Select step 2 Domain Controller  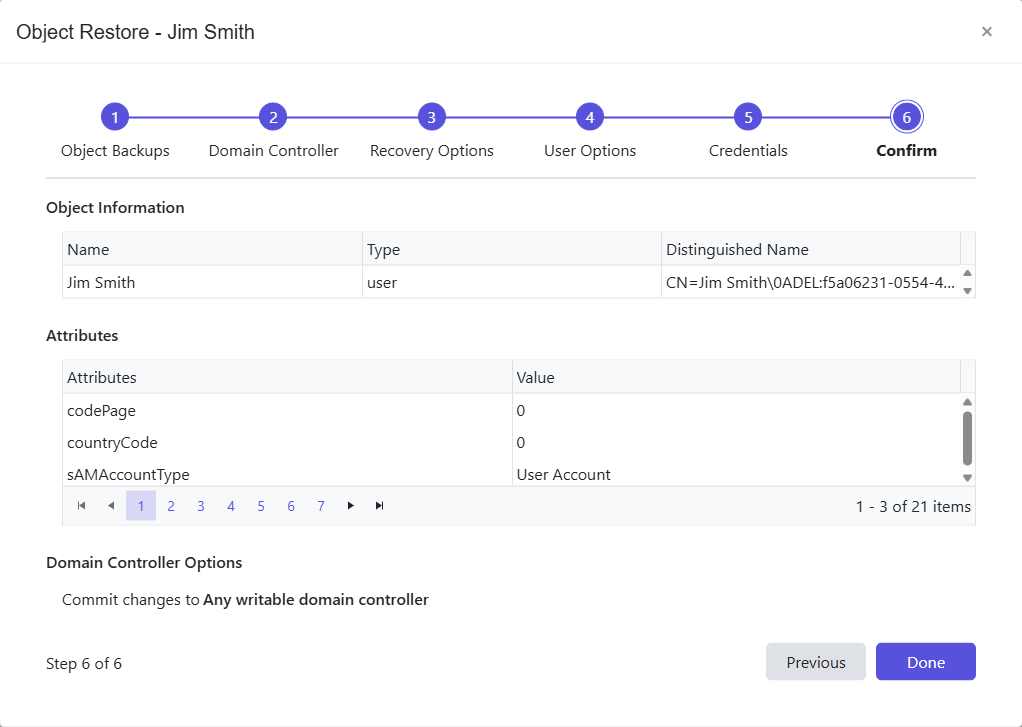[273, 116]
